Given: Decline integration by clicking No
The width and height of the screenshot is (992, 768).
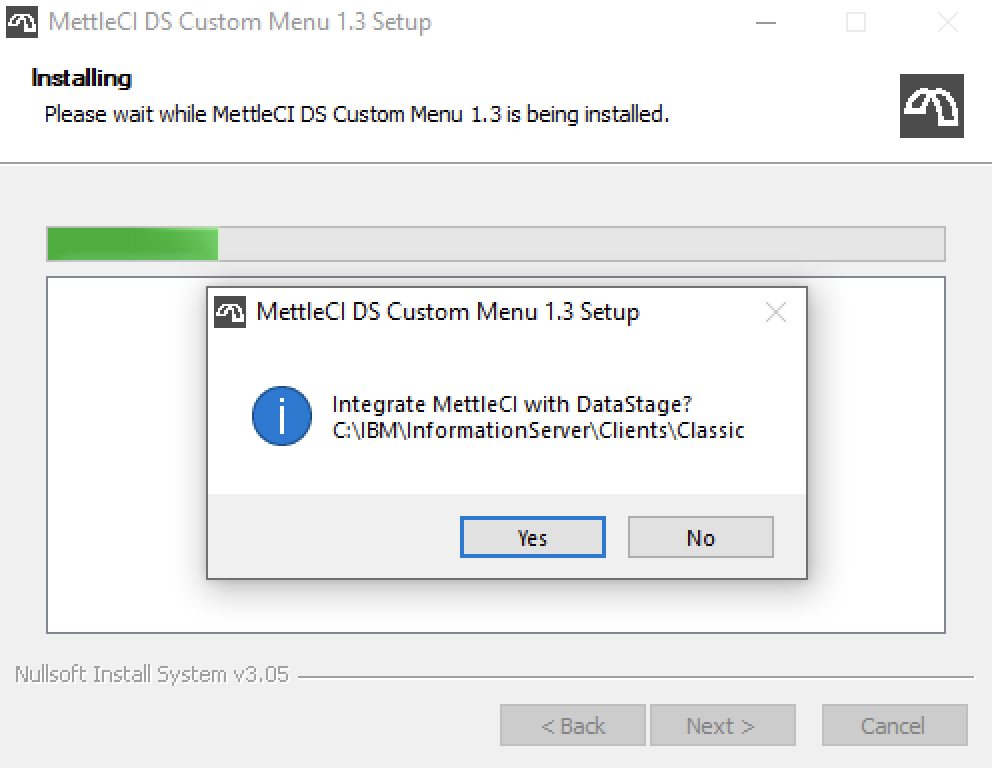Looking at the screenshot, I should (x=700, y=537).
